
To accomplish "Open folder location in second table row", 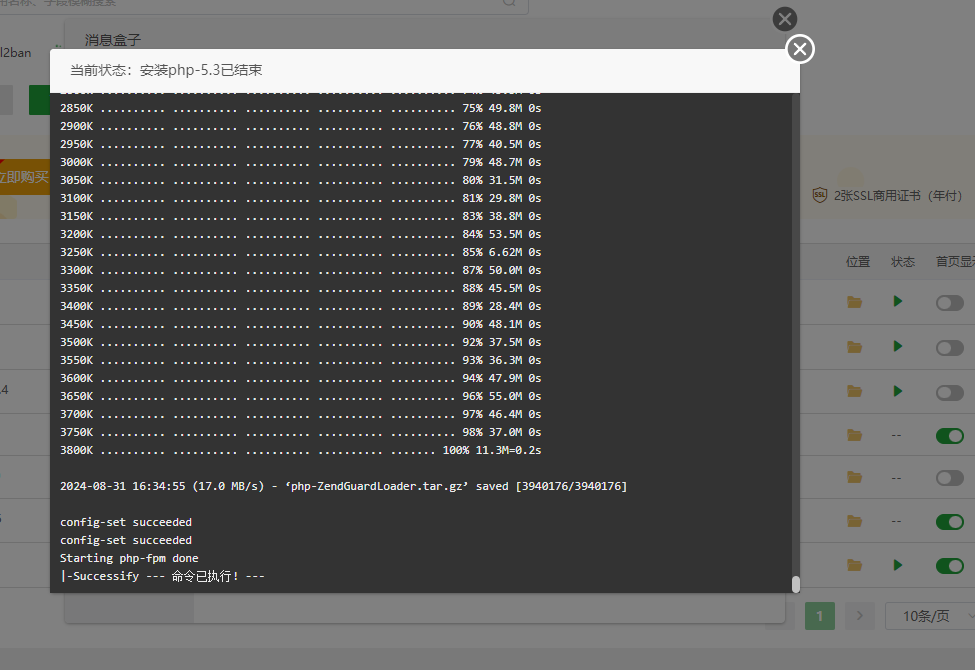I will 854,347.
